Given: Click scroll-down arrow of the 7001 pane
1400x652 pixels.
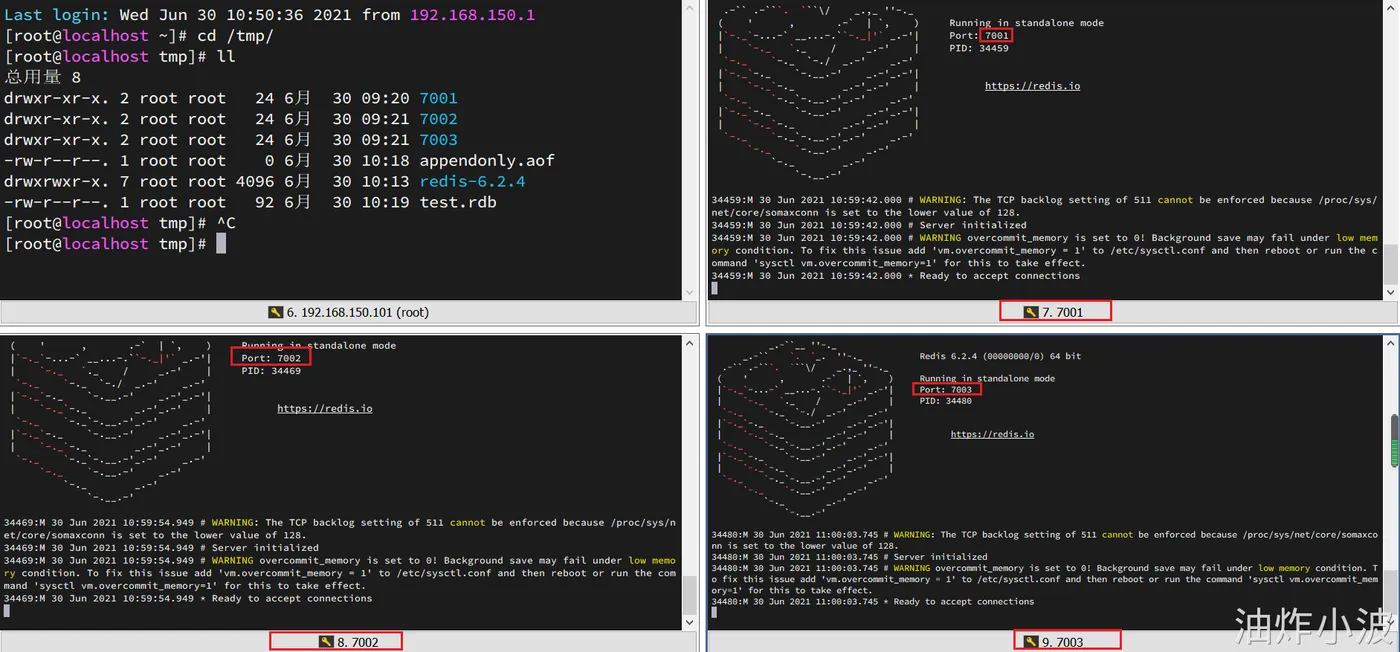Looking at the screenshot, I should (1391, 292).
